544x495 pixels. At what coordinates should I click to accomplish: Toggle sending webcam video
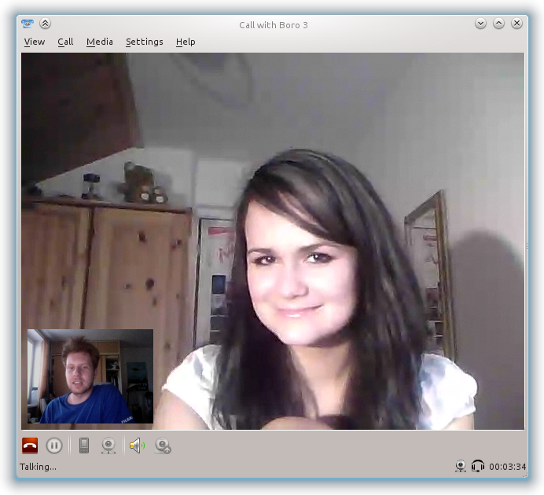click(x=108, y=446)
